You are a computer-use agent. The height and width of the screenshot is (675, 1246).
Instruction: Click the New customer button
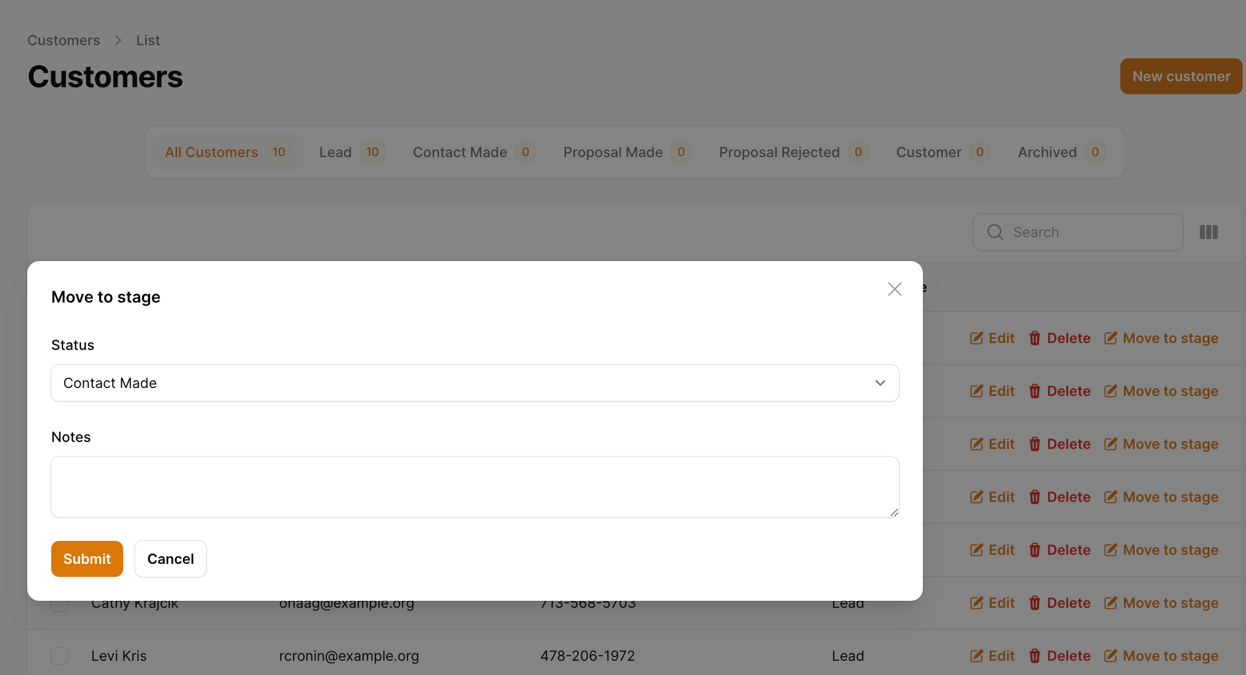1181,76
